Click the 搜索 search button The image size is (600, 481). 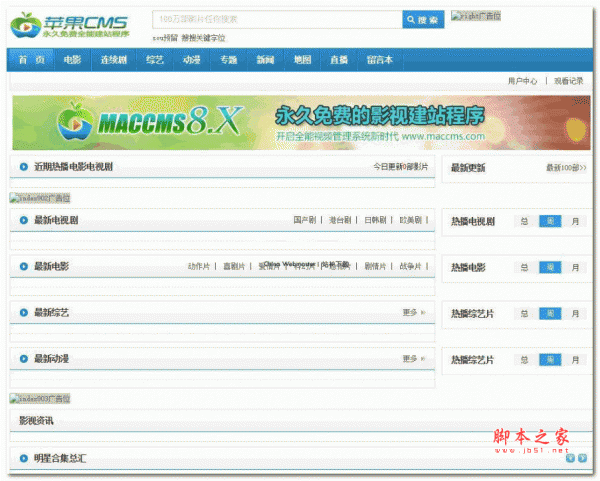click(x=423, y=20)
